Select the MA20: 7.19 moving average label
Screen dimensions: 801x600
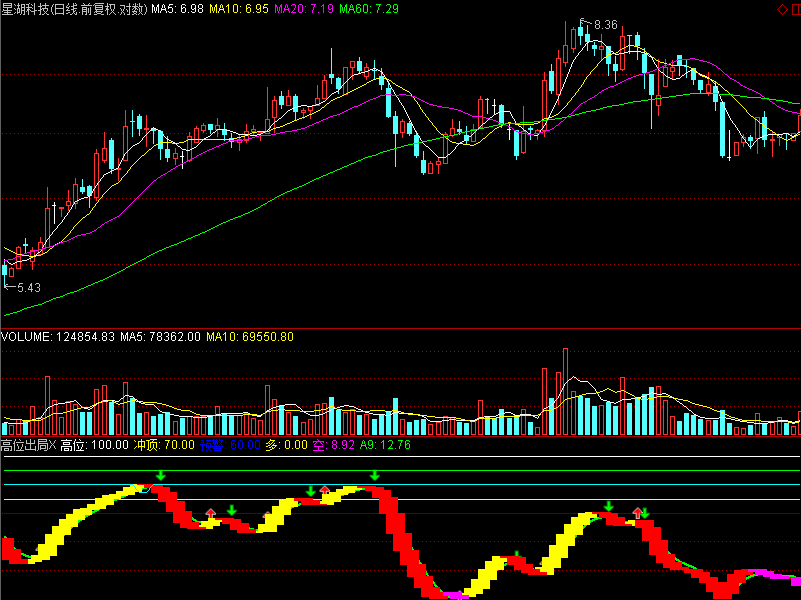tap(304, 9)
